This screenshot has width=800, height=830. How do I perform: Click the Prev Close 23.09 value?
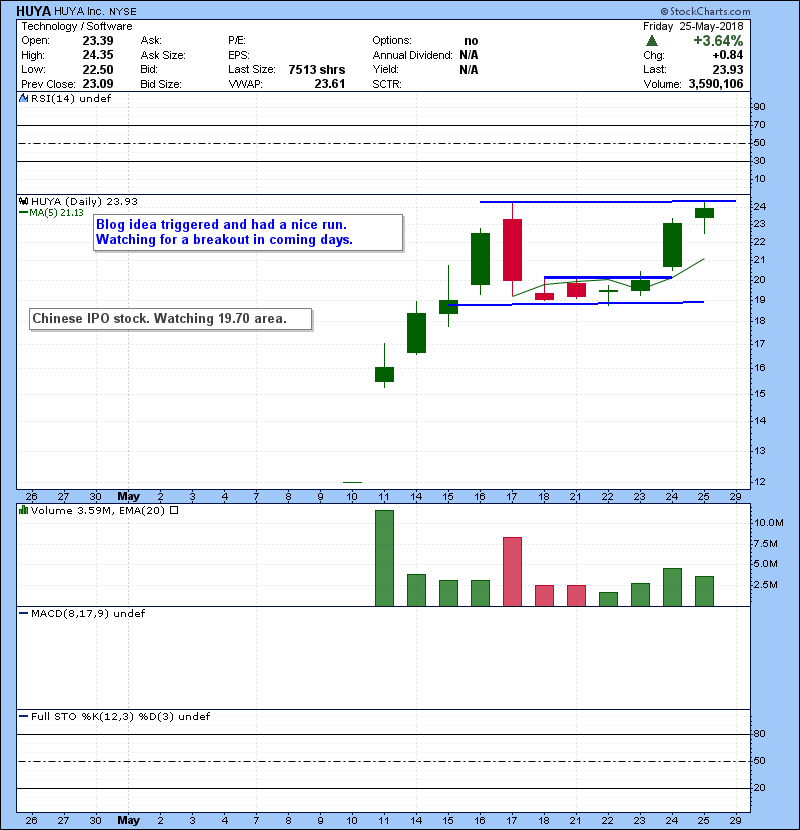[x=98, y=84]
